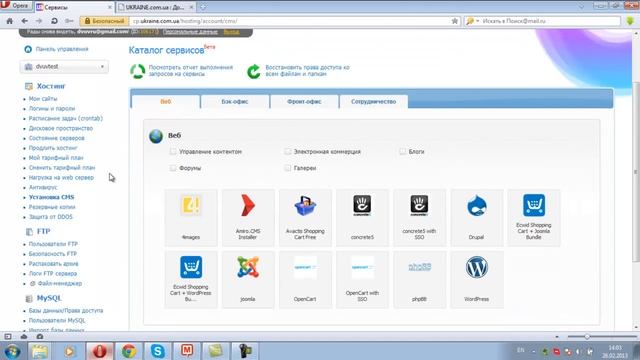Select the WordPress icon

coord(476,267)
